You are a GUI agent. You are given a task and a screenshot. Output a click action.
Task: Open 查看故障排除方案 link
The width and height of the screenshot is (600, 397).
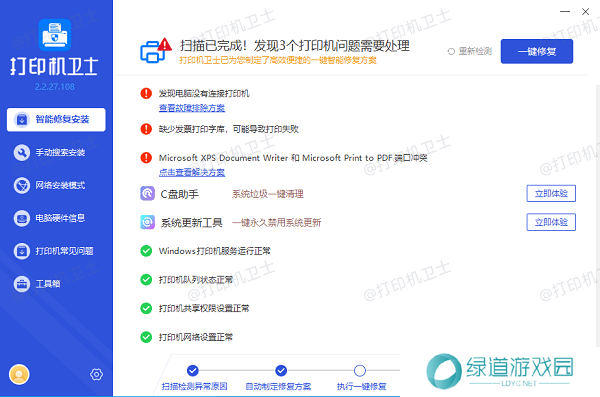tap(192, 108)
